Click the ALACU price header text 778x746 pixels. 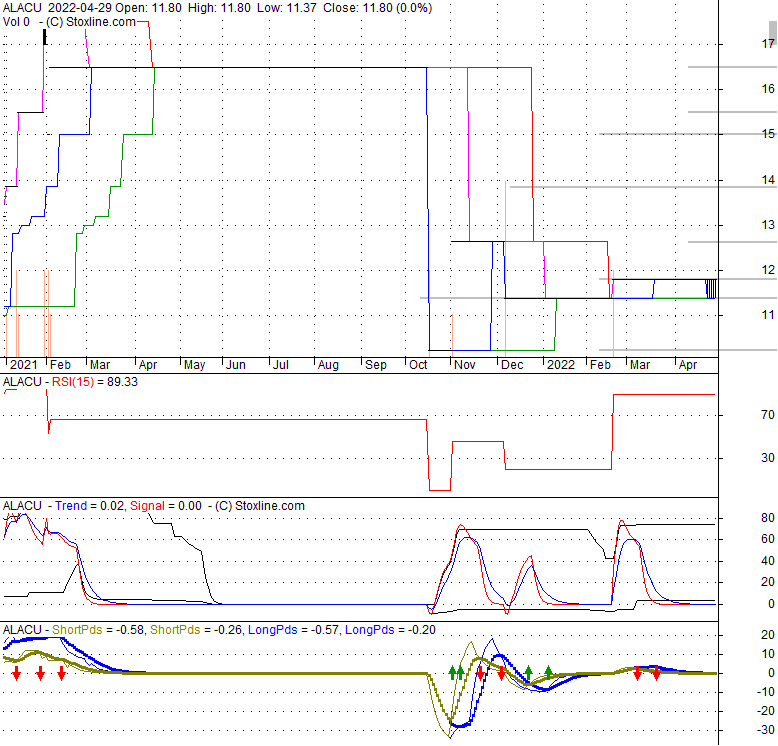pos(217,8)
